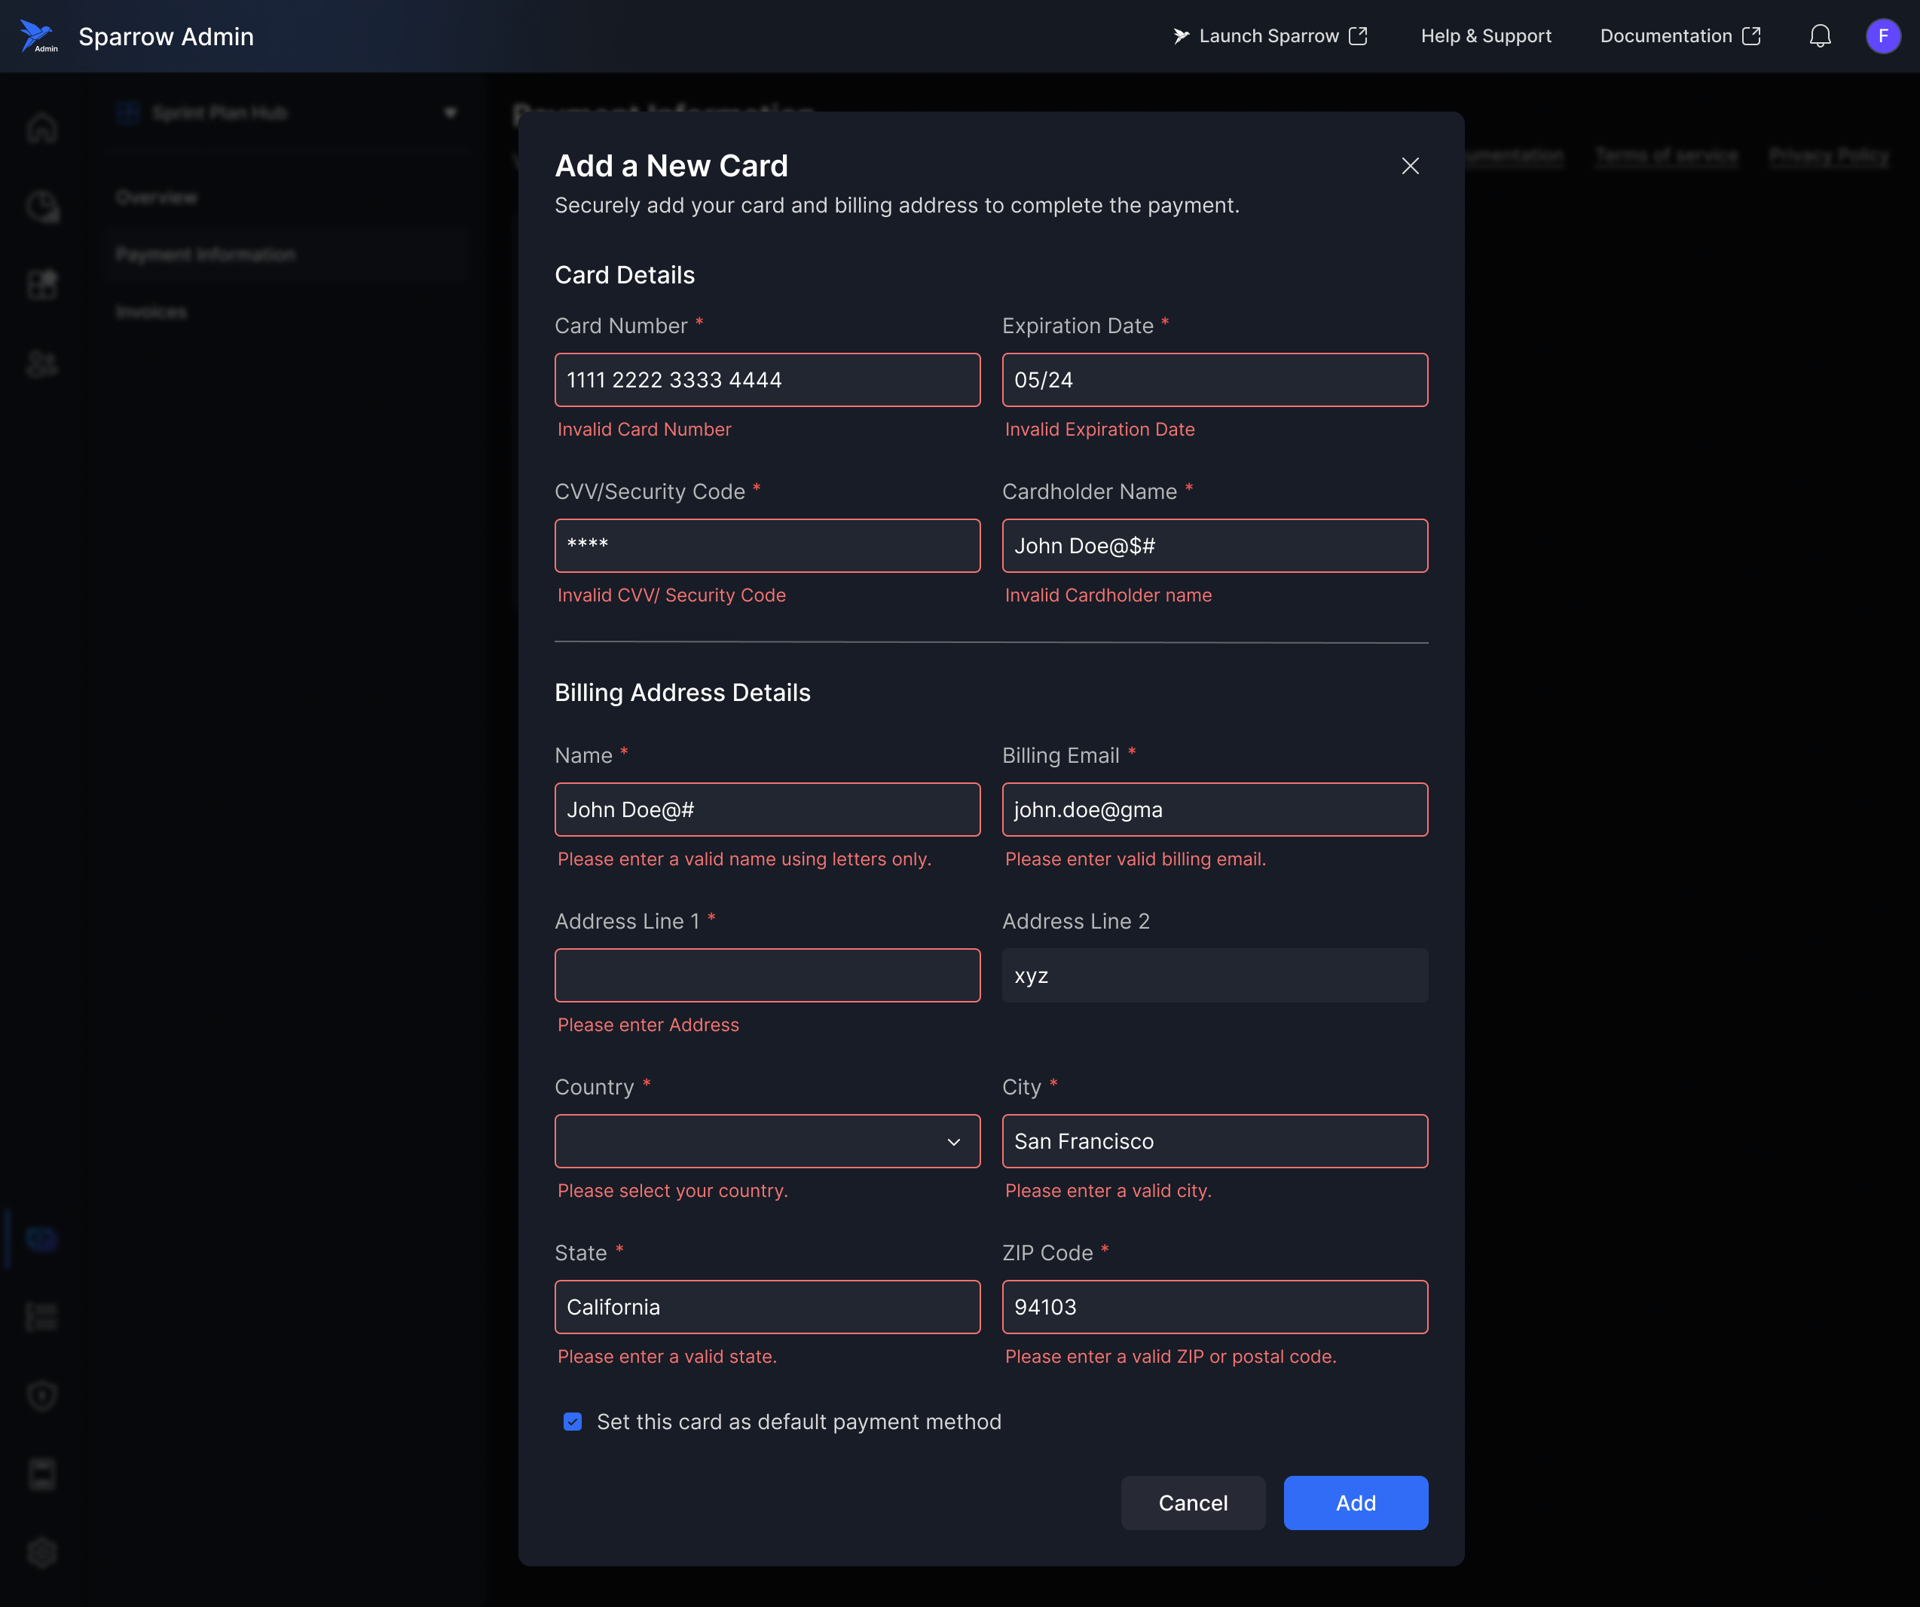
Task: Click the CVV/Security Code field
Action: (x=766, y=546)
